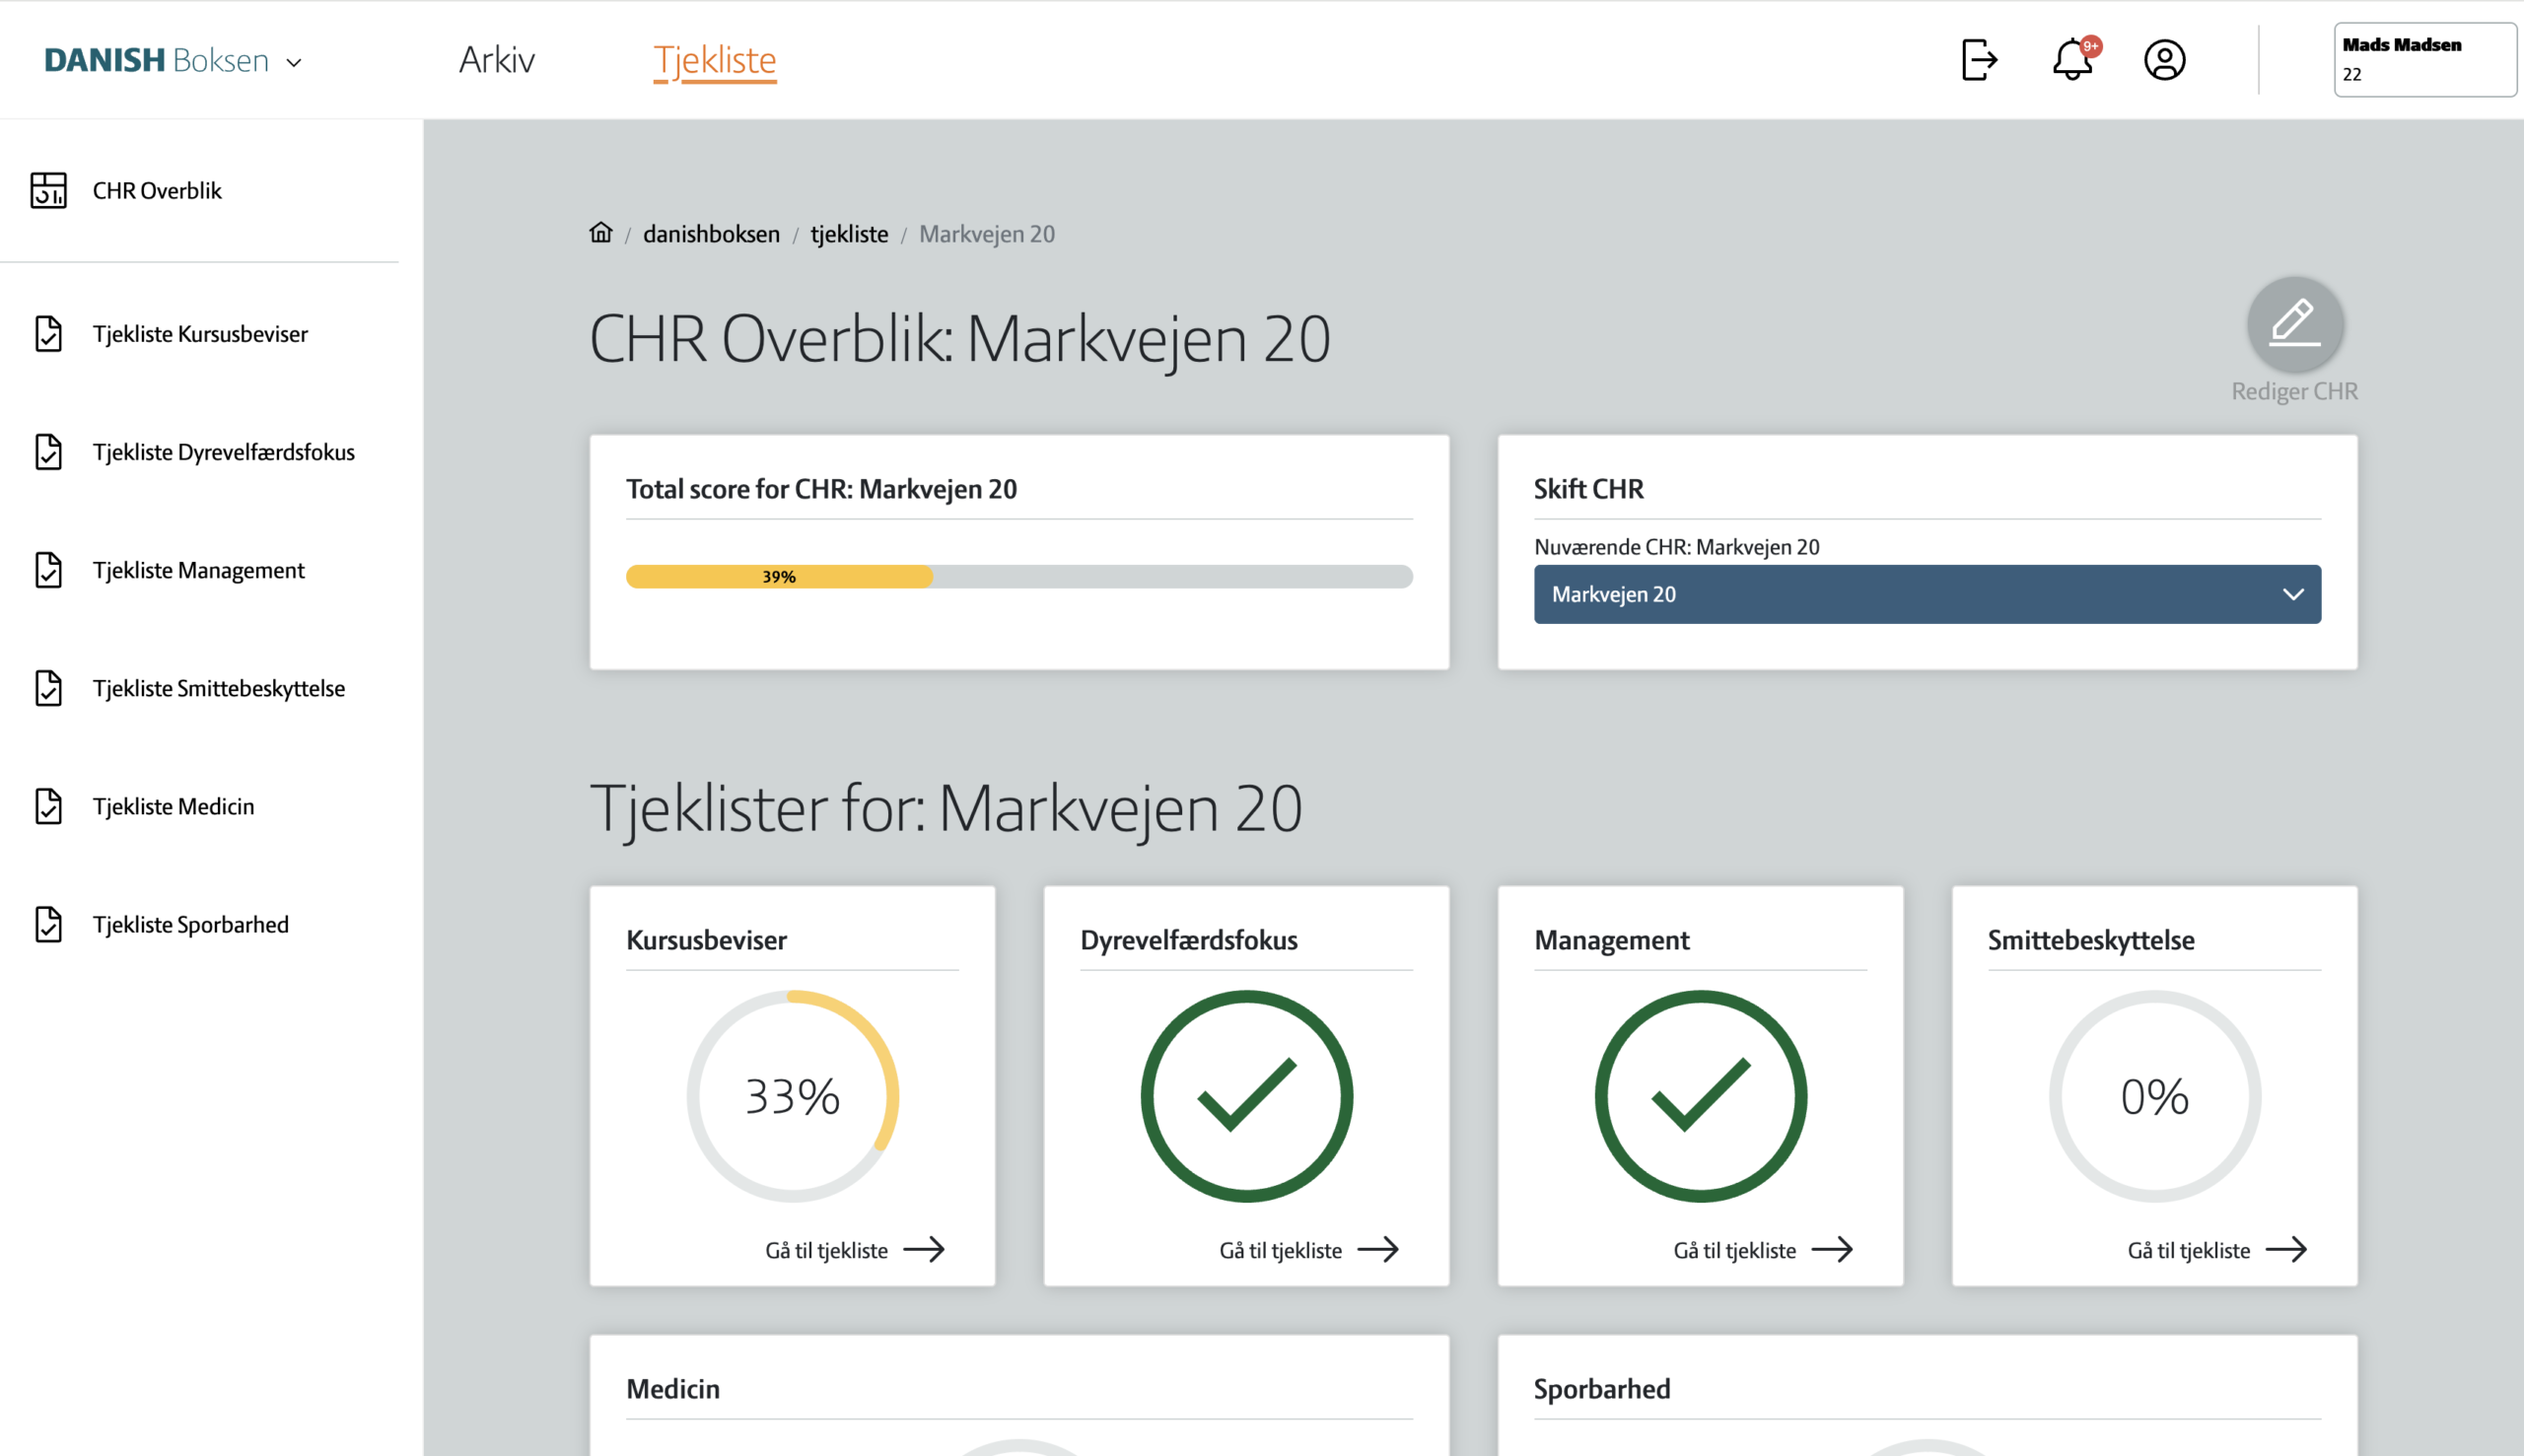Click the arrow icon on Smittebeskyttelse card
This screenshot has width=2524, height=1456.
[2286, 1249]
